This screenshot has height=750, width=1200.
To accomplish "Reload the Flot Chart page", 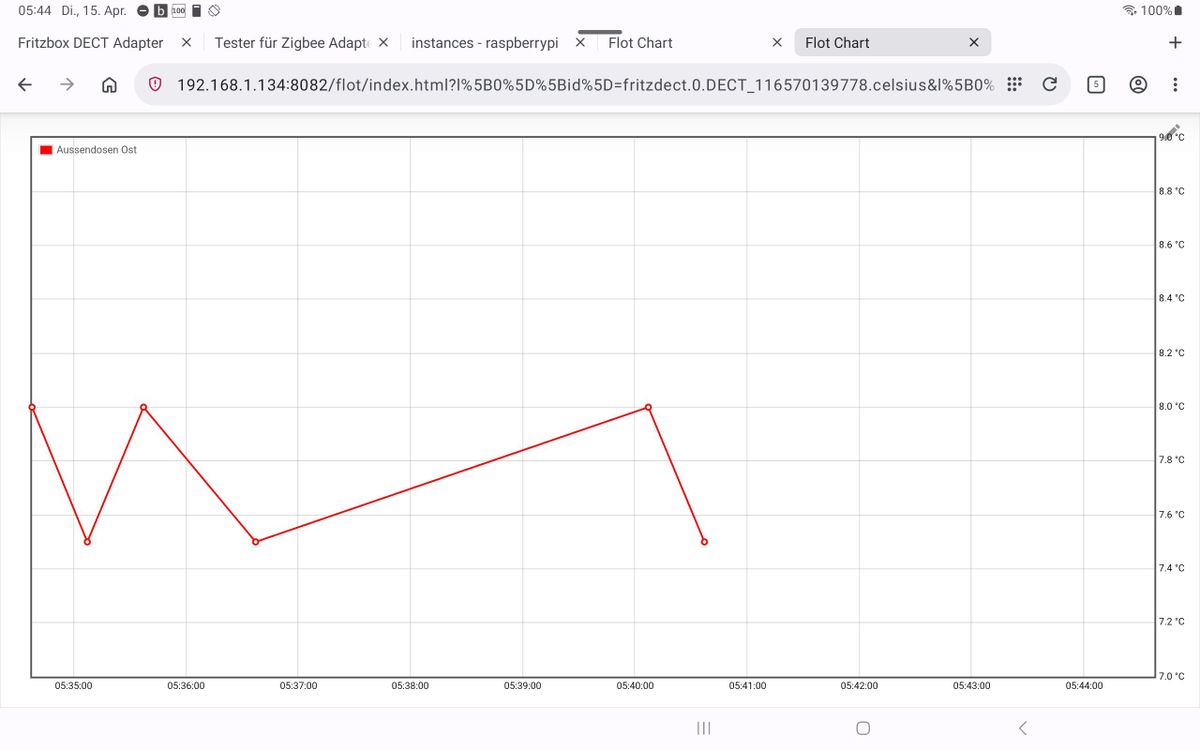I will point(1050,85).
